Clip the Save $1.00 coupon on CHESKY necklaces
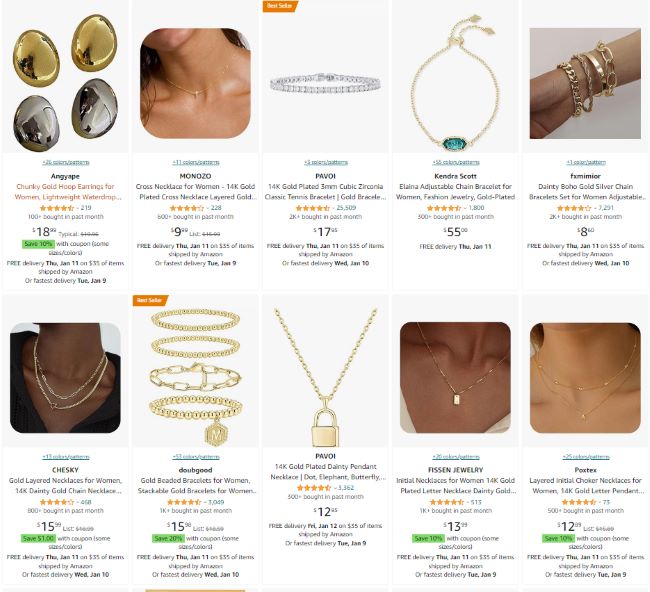This screenshot has height=592, width=650. click(38, 538)
